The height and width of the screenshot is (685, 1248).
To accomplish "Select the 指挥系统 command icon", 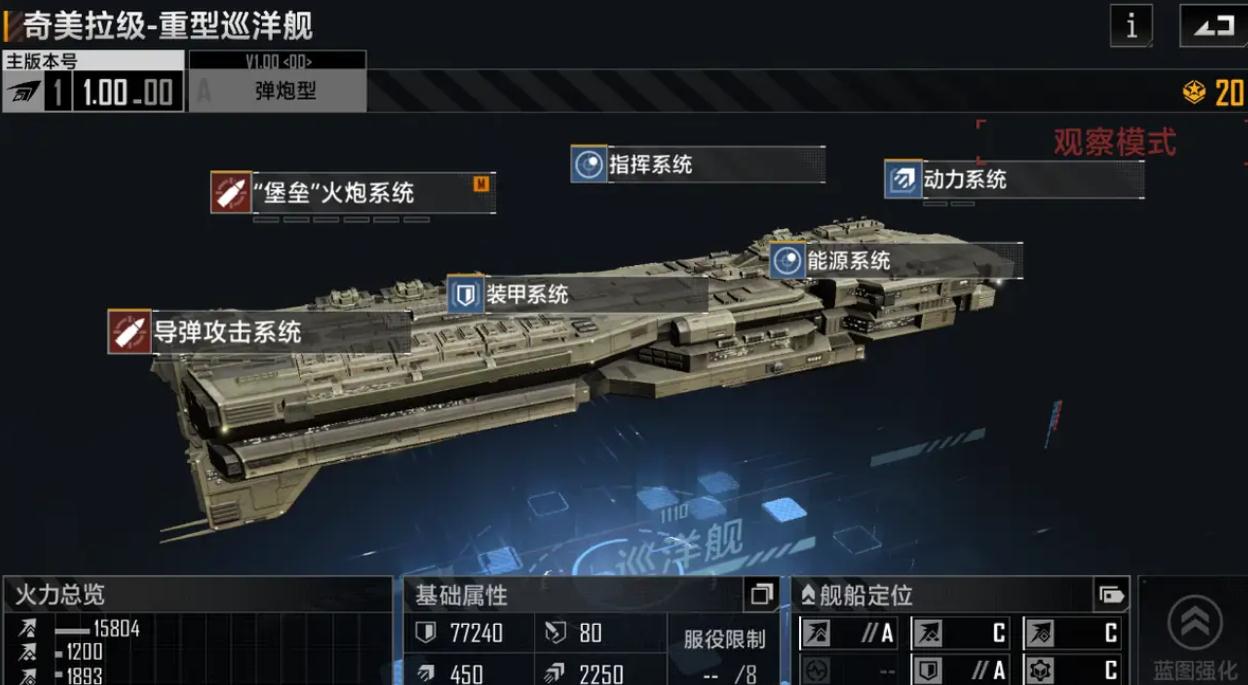I will [589, 164].
